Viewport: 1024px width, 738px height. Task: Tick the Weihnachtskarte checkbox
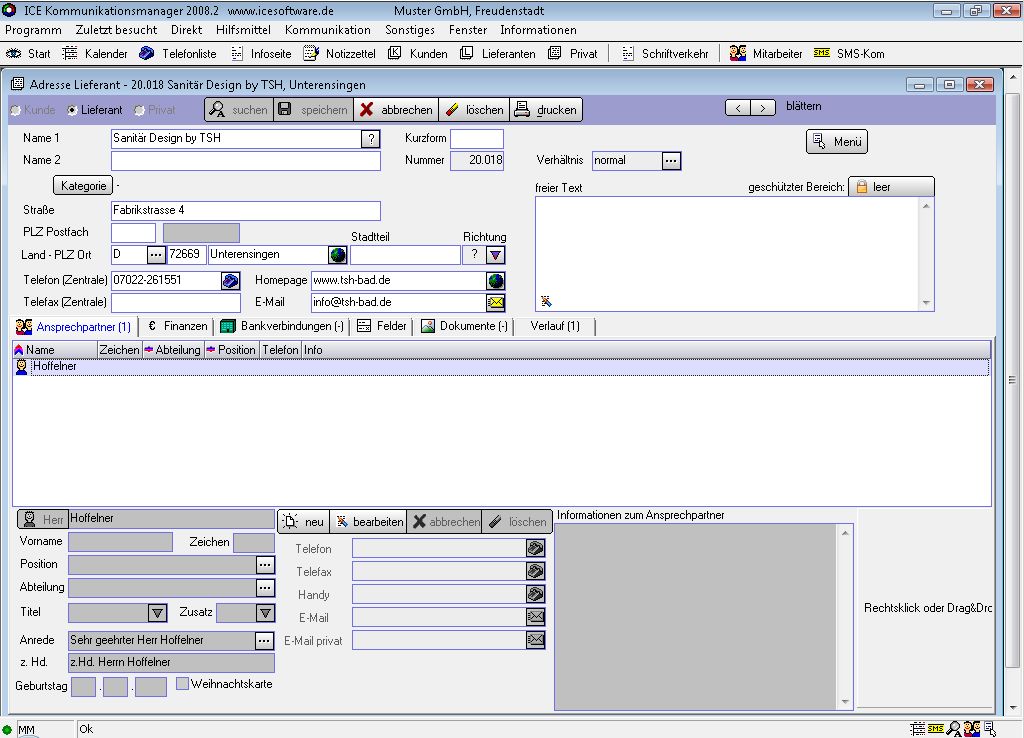[182, 684]
